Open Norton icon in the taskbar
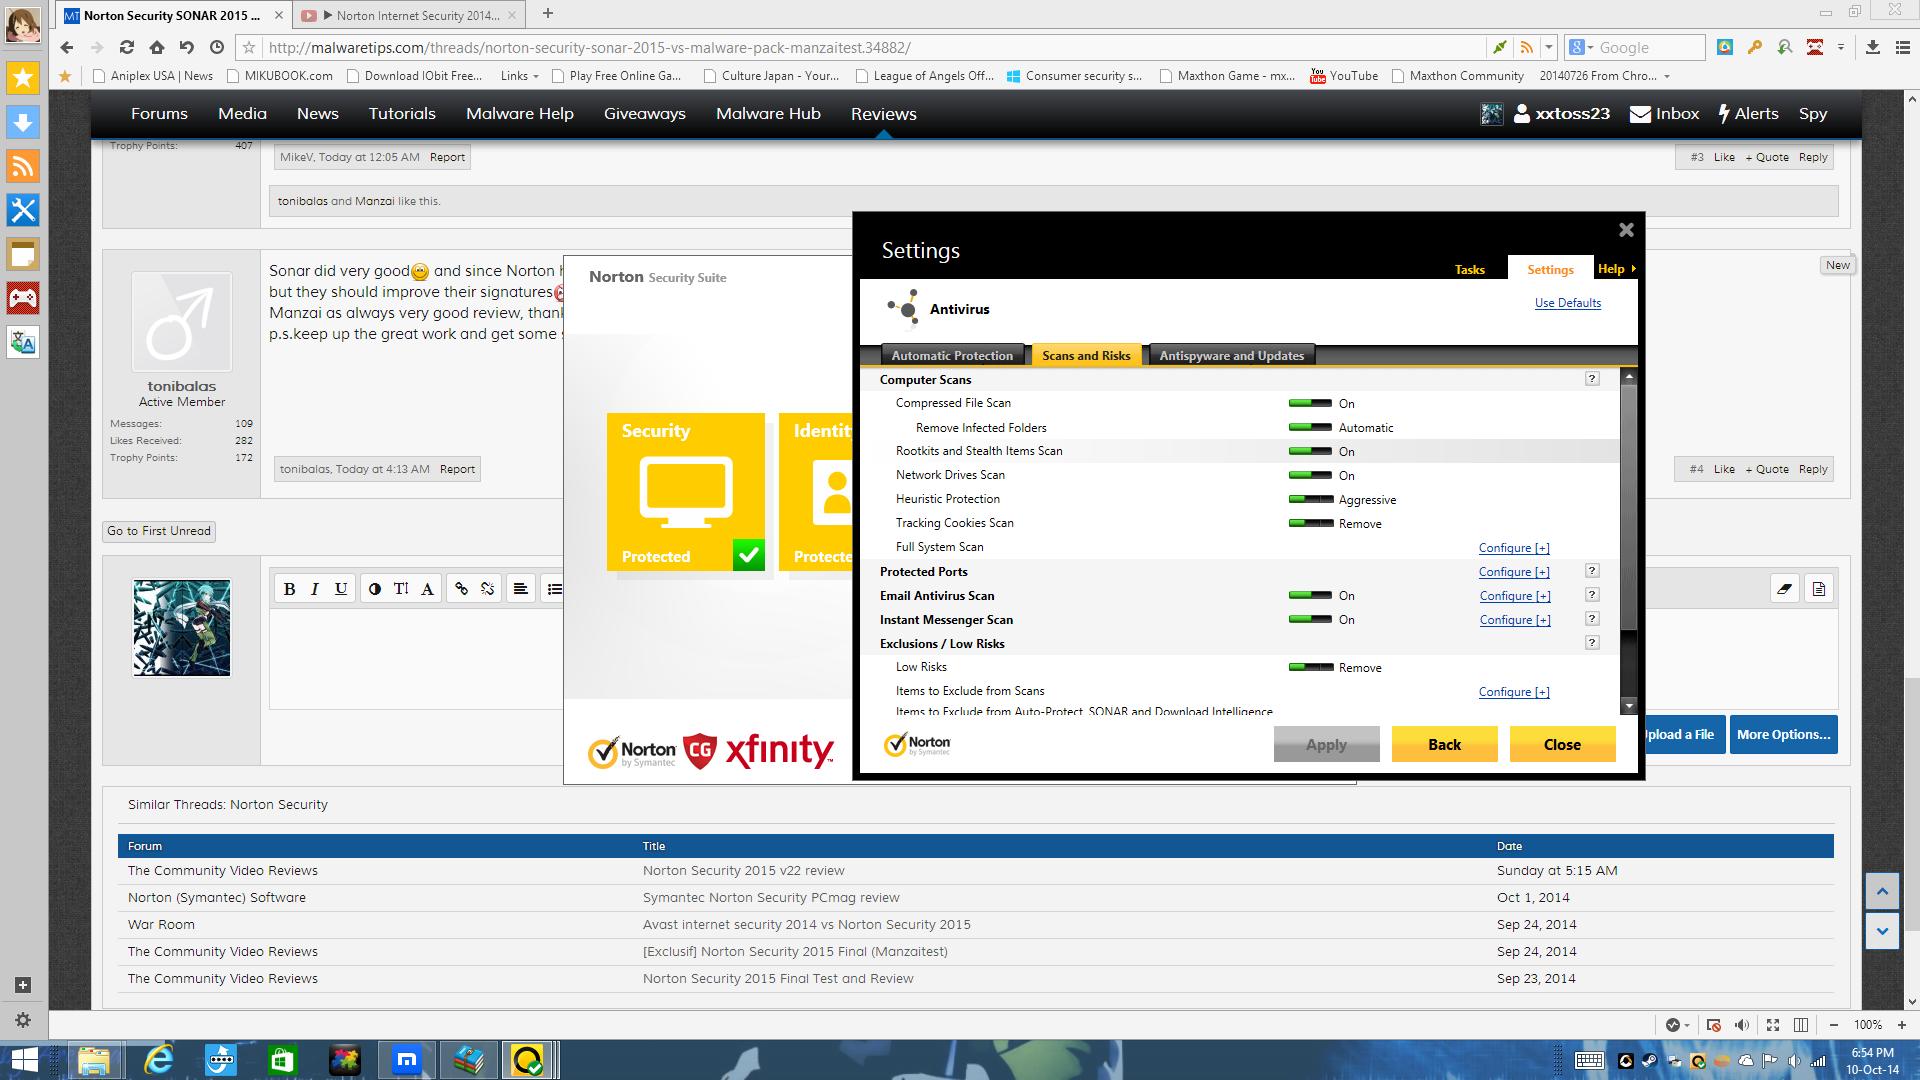The width and height of the screenshot is (1920, 1080). point(527,1060)
